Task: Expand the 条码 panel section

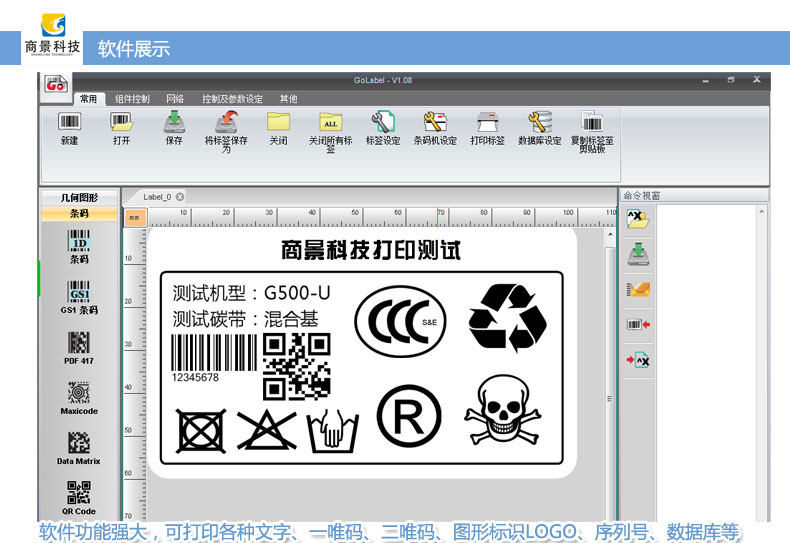Action: click(79, 214)
